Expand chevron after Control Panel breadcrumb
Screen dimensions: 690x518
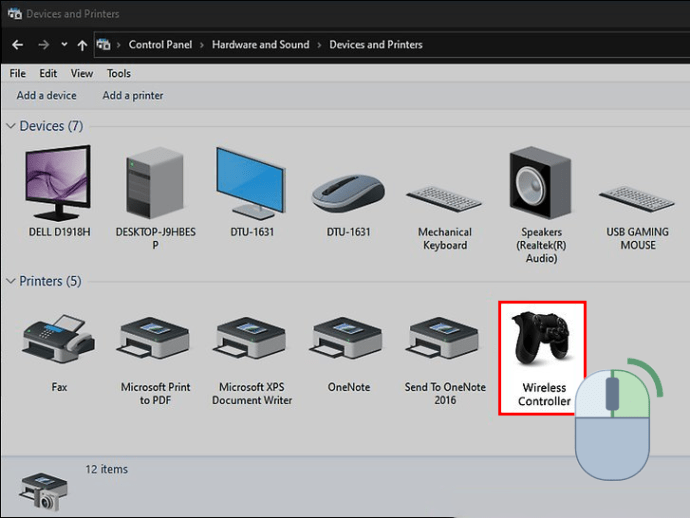click(x=202, y=45)
